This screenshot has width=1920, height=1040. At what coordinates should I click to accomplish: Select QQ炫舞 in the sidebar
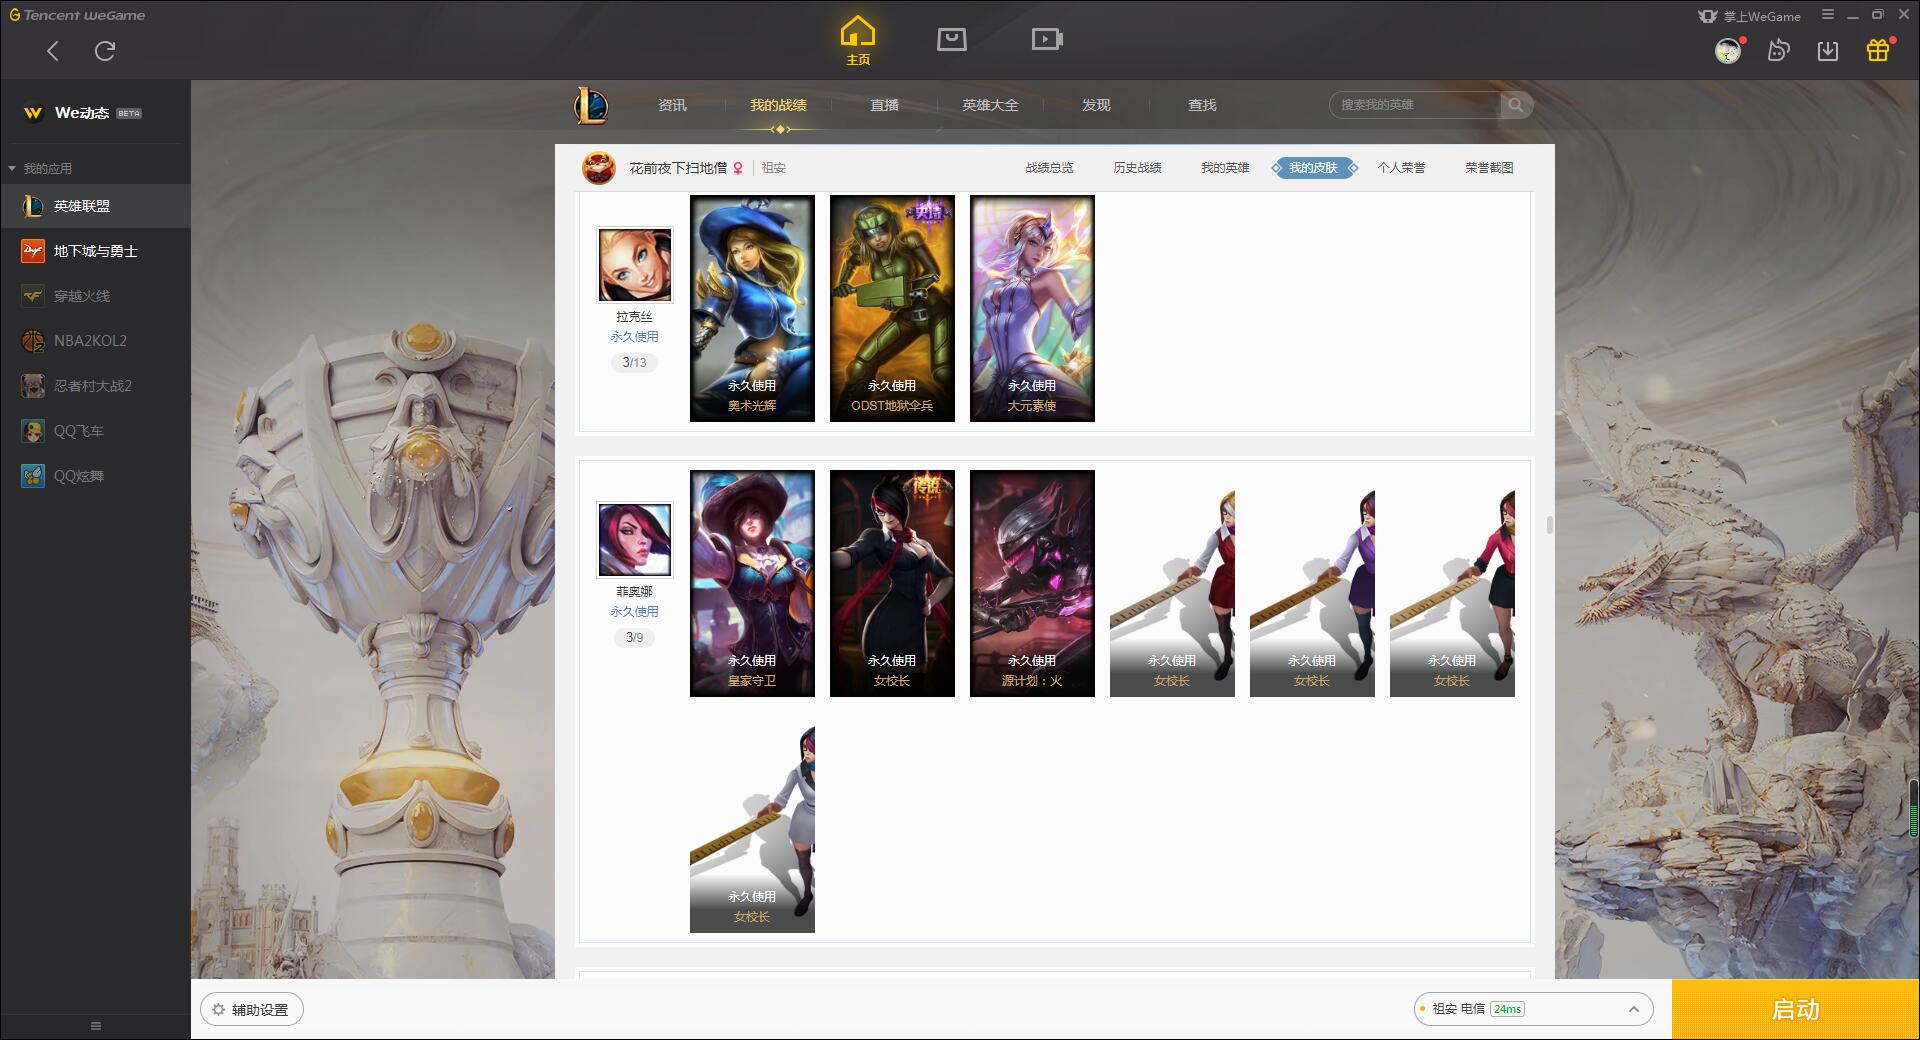pos(95,476)
